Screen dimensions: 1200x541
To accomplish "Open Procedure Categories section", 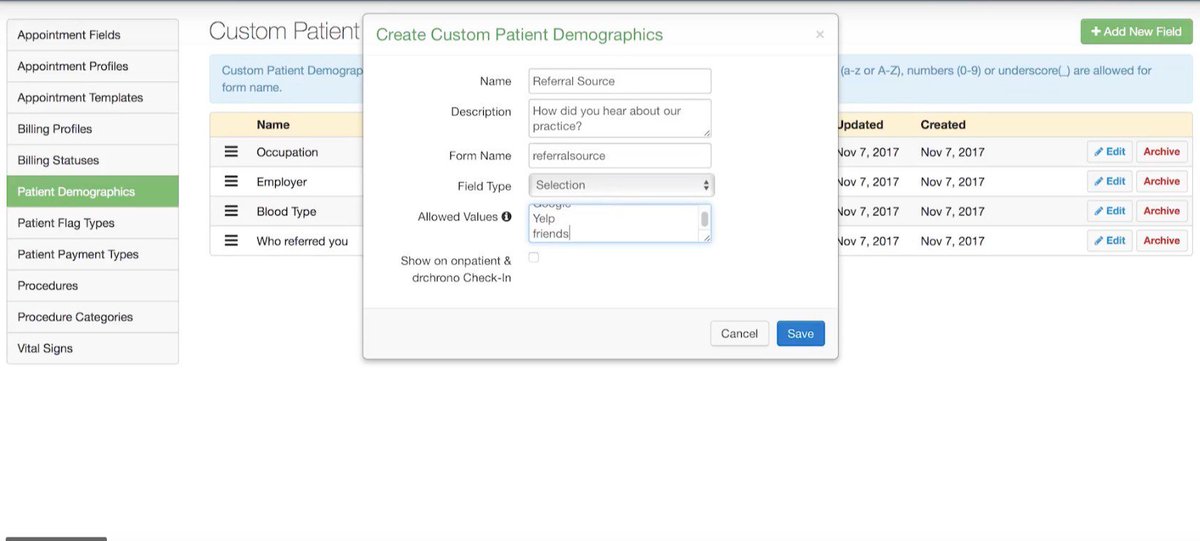I will tap(93, 317).
